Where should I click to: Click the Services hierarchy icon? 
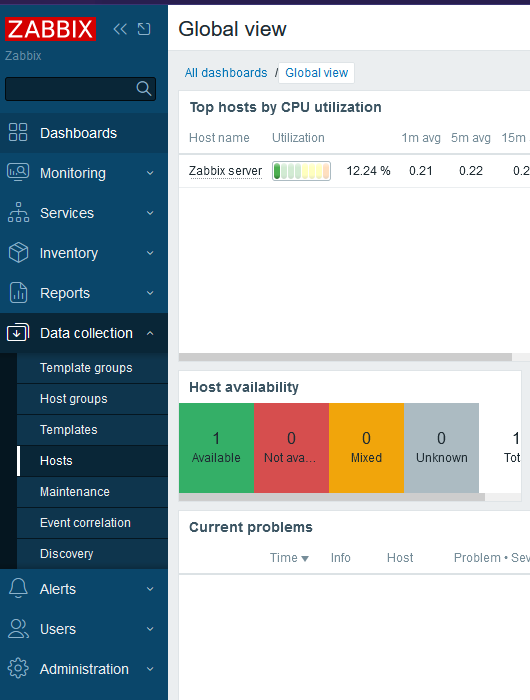(18, 212)
